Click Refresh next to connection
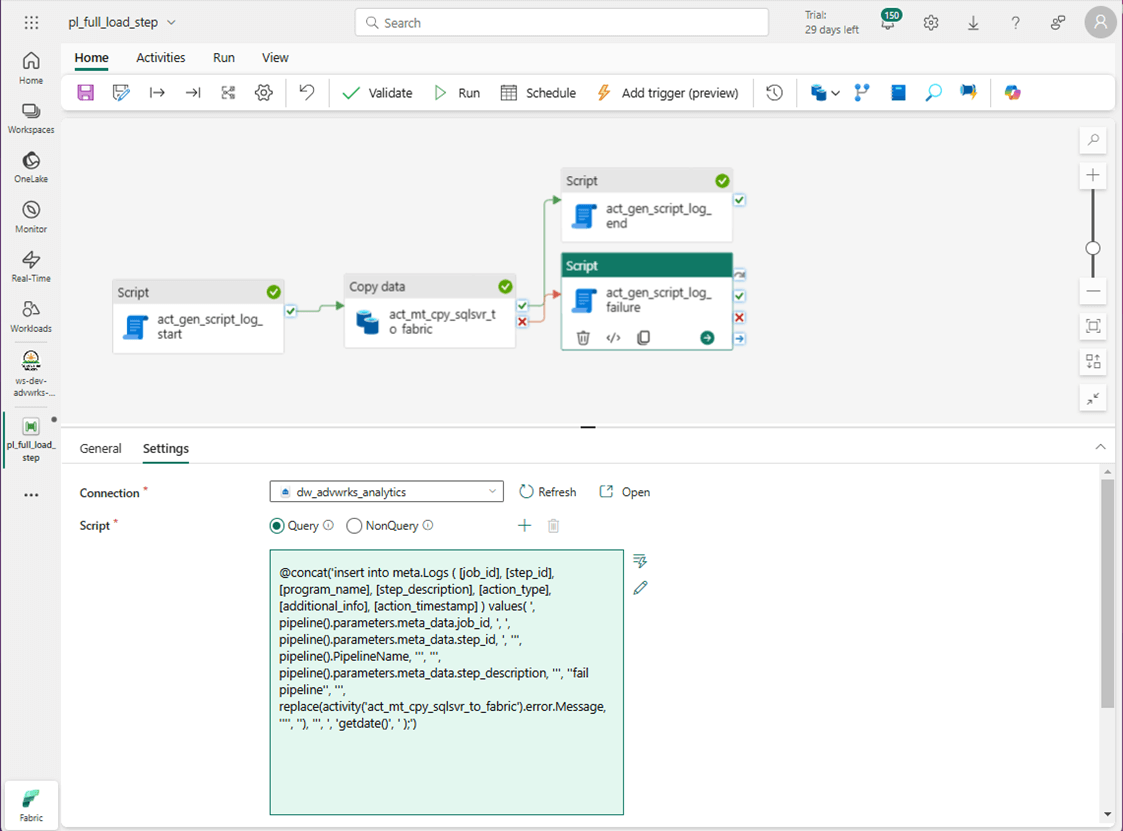Image resolution: width=1123 pixels, height=831 pixels. click(x=547, y=491)
